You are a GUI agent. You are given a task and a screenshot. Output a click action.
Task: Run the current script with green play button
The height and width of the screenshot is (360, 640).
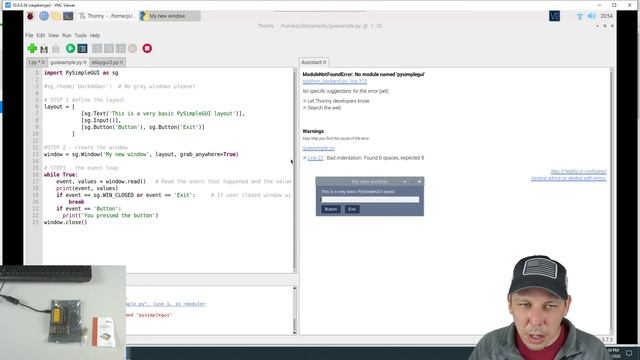pos(70,48)
